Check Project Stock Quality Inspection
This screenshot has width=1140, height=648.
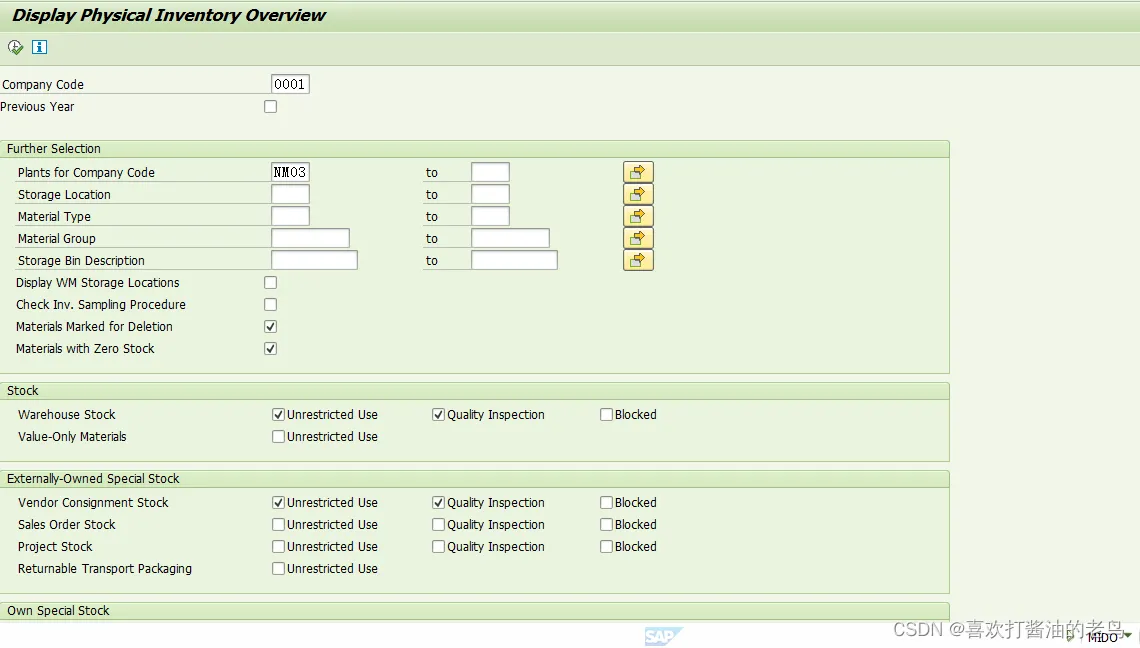coord(438,546)
